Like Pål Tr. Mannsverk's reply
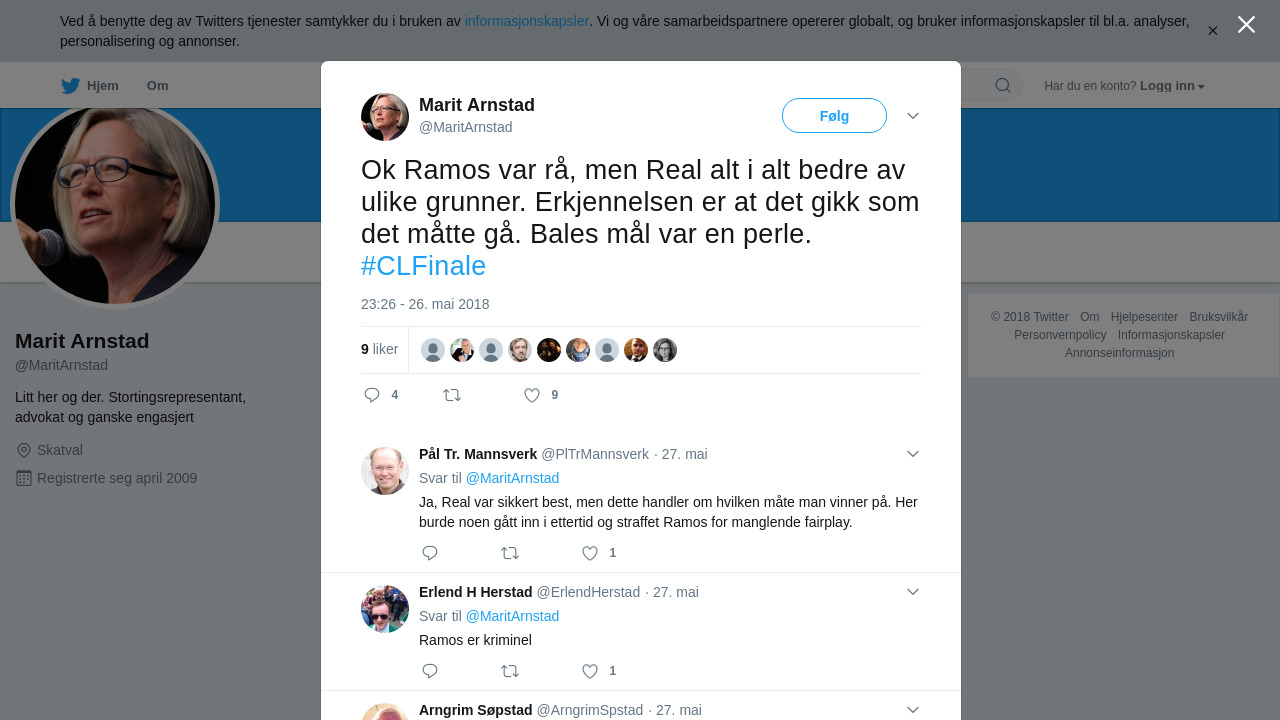The height and width of the screenshot is (720, 1280). 590,553
